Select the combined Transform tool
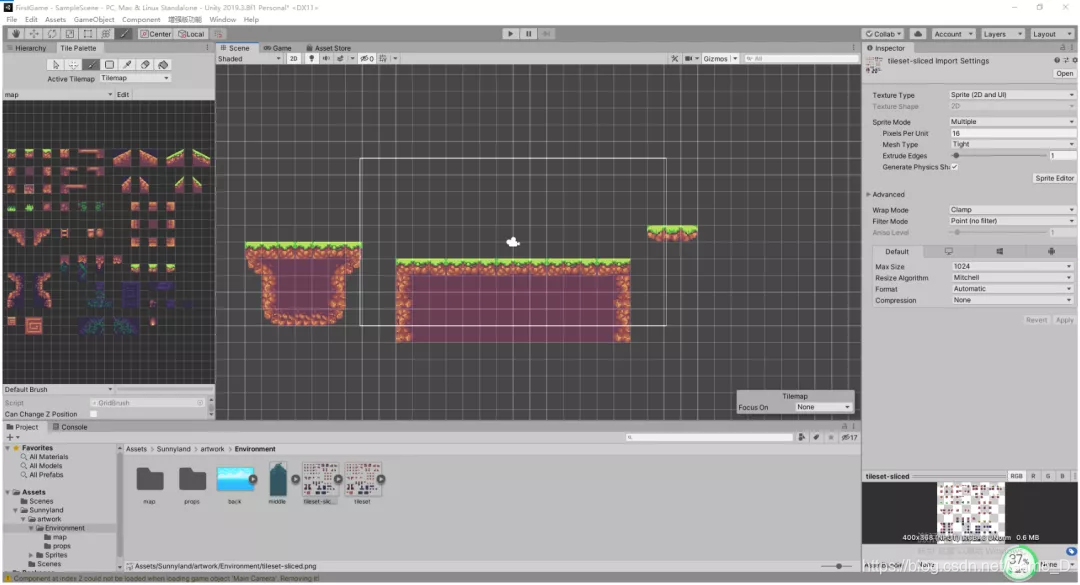 (105, 34)
